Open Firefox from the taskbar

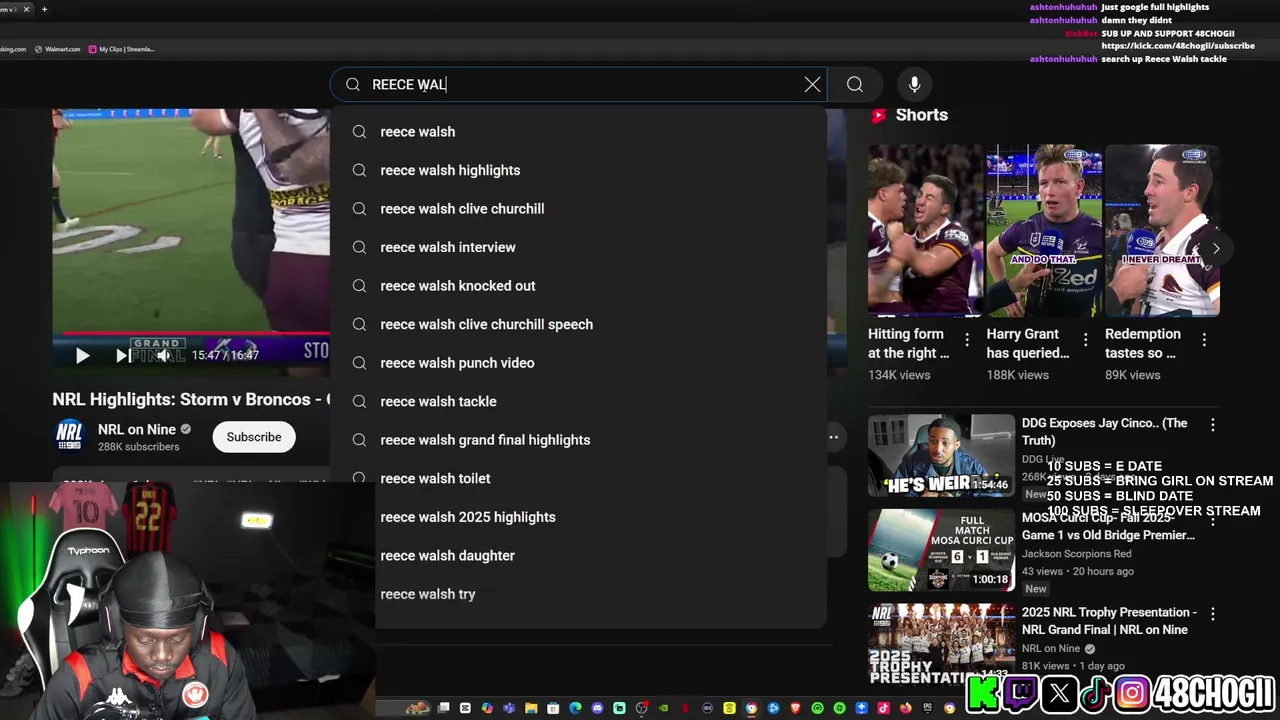(x=906, y=708)
